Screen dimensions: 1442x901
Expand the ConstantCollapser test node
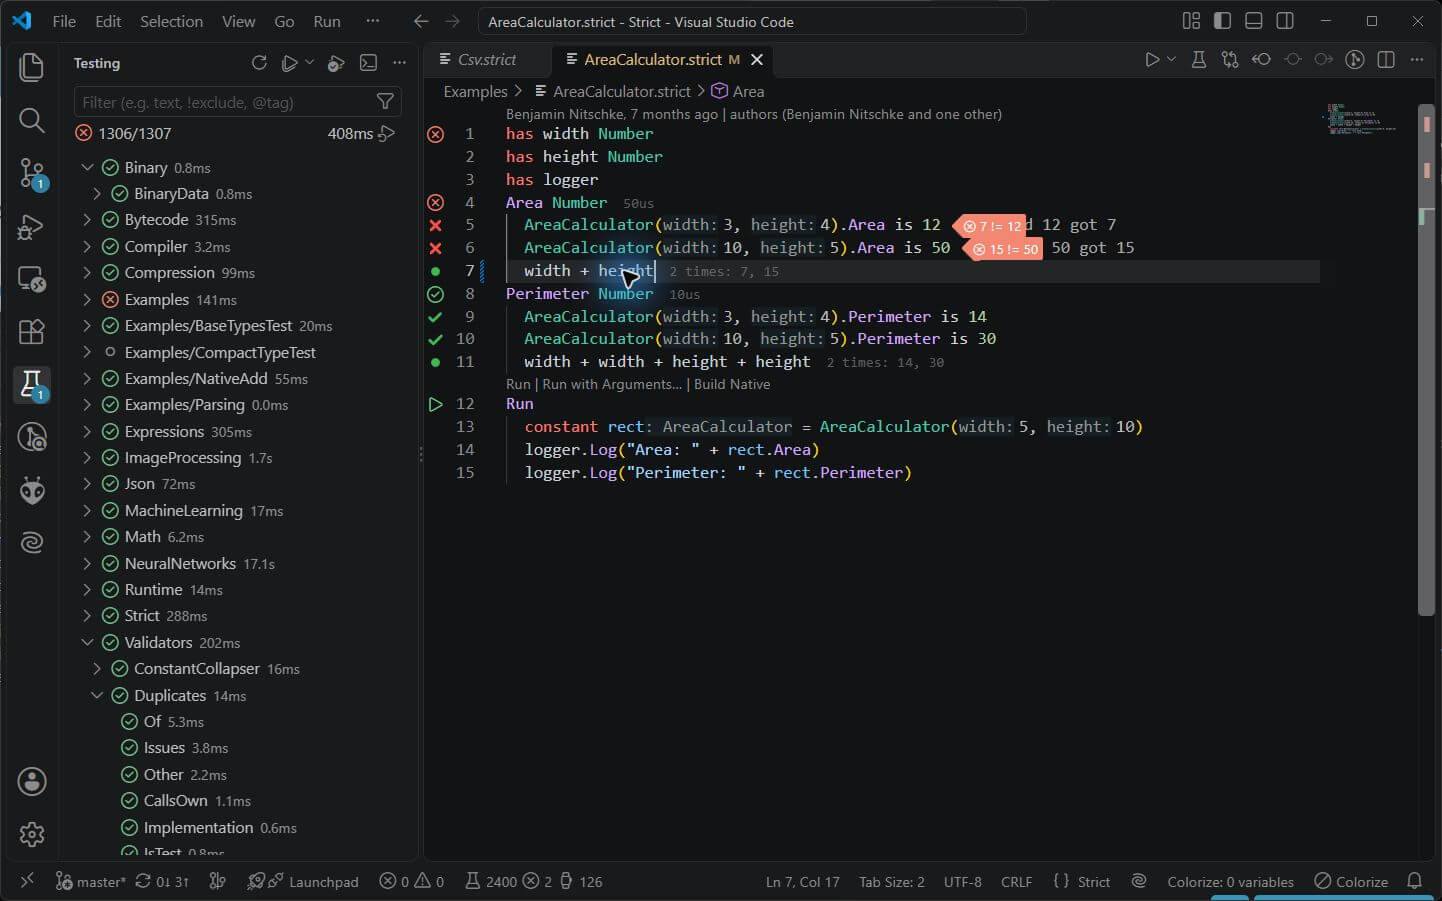[97, 669]
